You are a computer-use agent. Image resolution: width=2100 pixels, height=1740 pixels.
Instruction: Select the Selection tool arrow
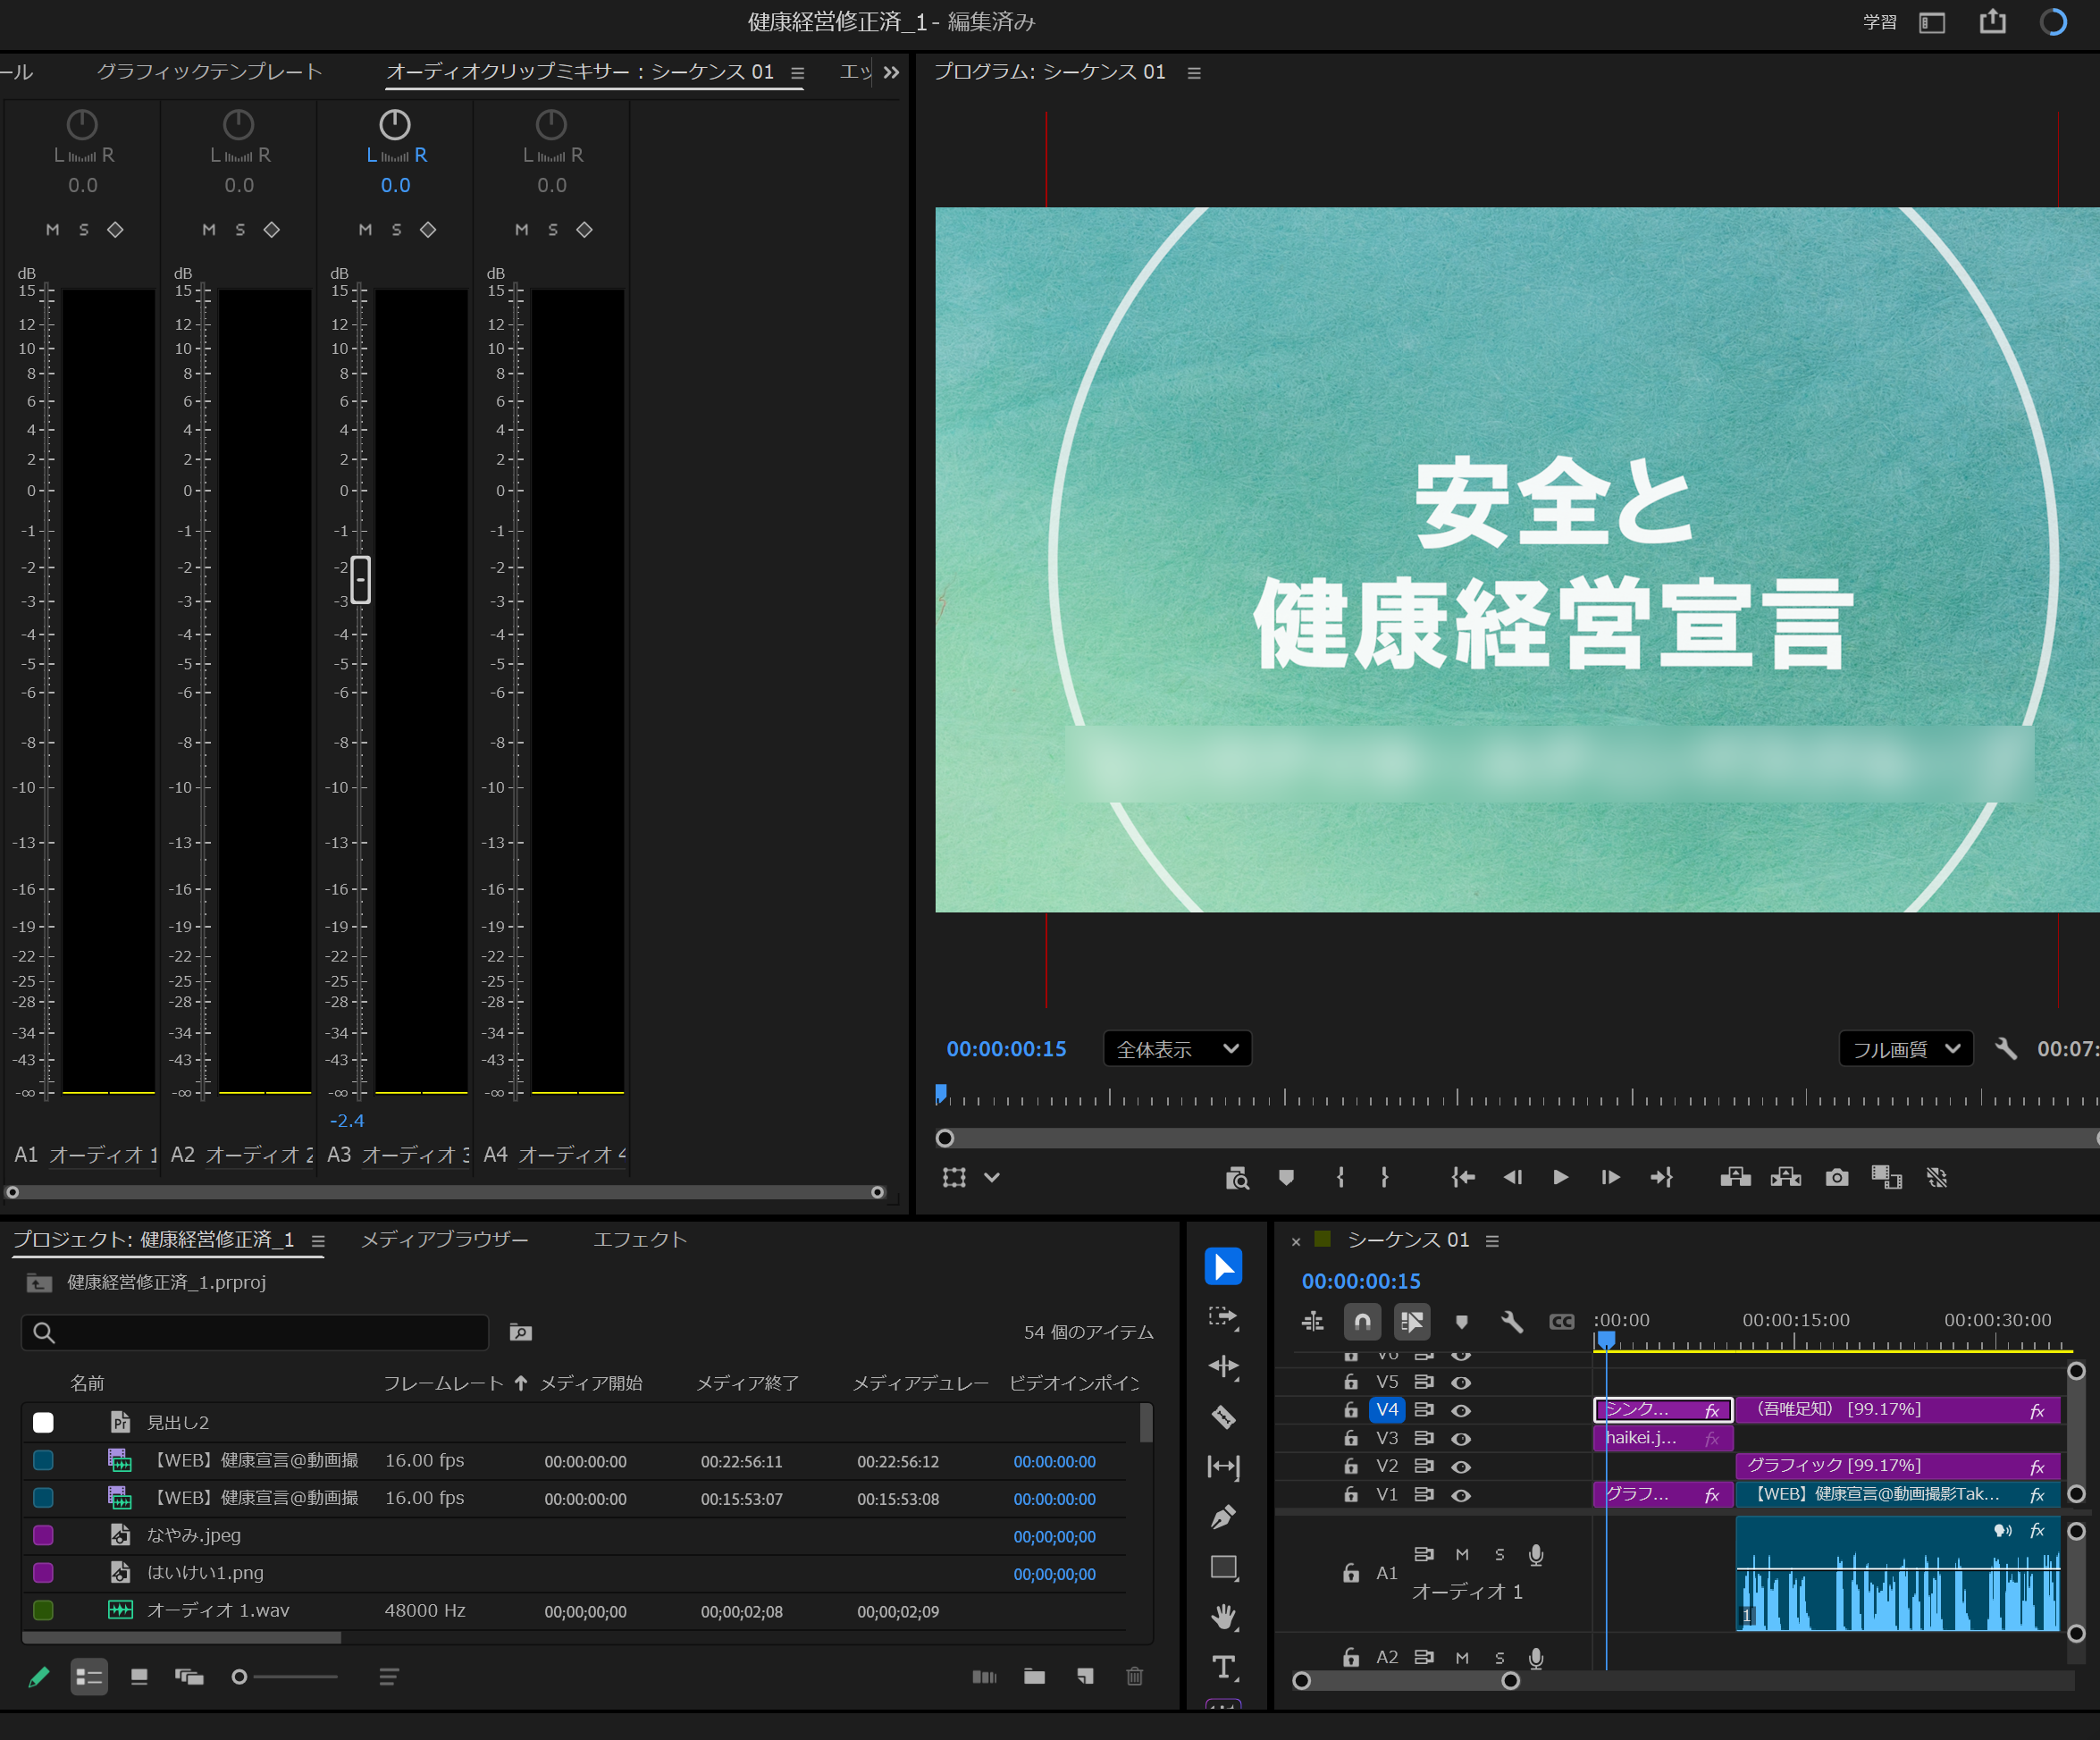click(1223, 1267)
